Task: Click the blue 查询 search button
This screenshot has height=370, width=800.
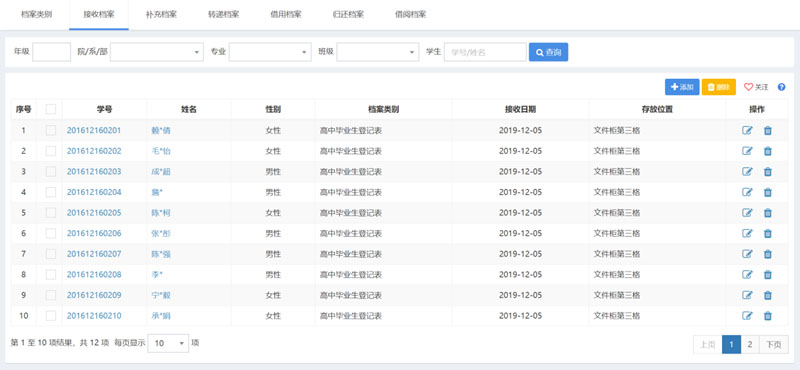Action: pyautogui.click(x=548, y=52)
